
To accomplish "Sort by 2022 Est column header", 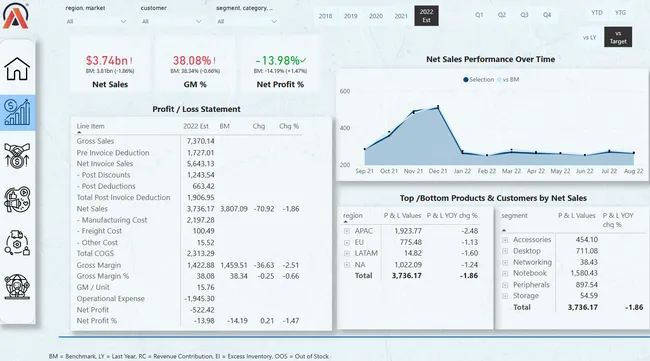I will 196,126.
